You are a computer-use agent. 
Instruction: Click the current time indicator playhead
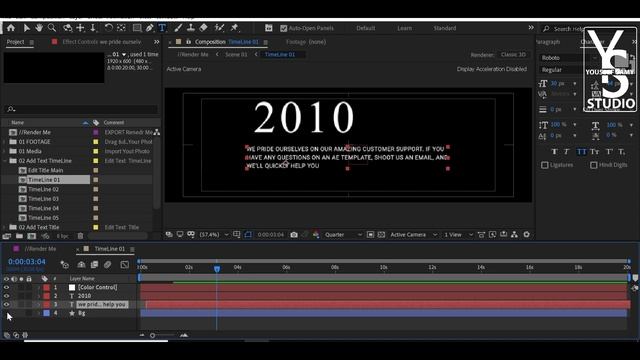(217, 269)
